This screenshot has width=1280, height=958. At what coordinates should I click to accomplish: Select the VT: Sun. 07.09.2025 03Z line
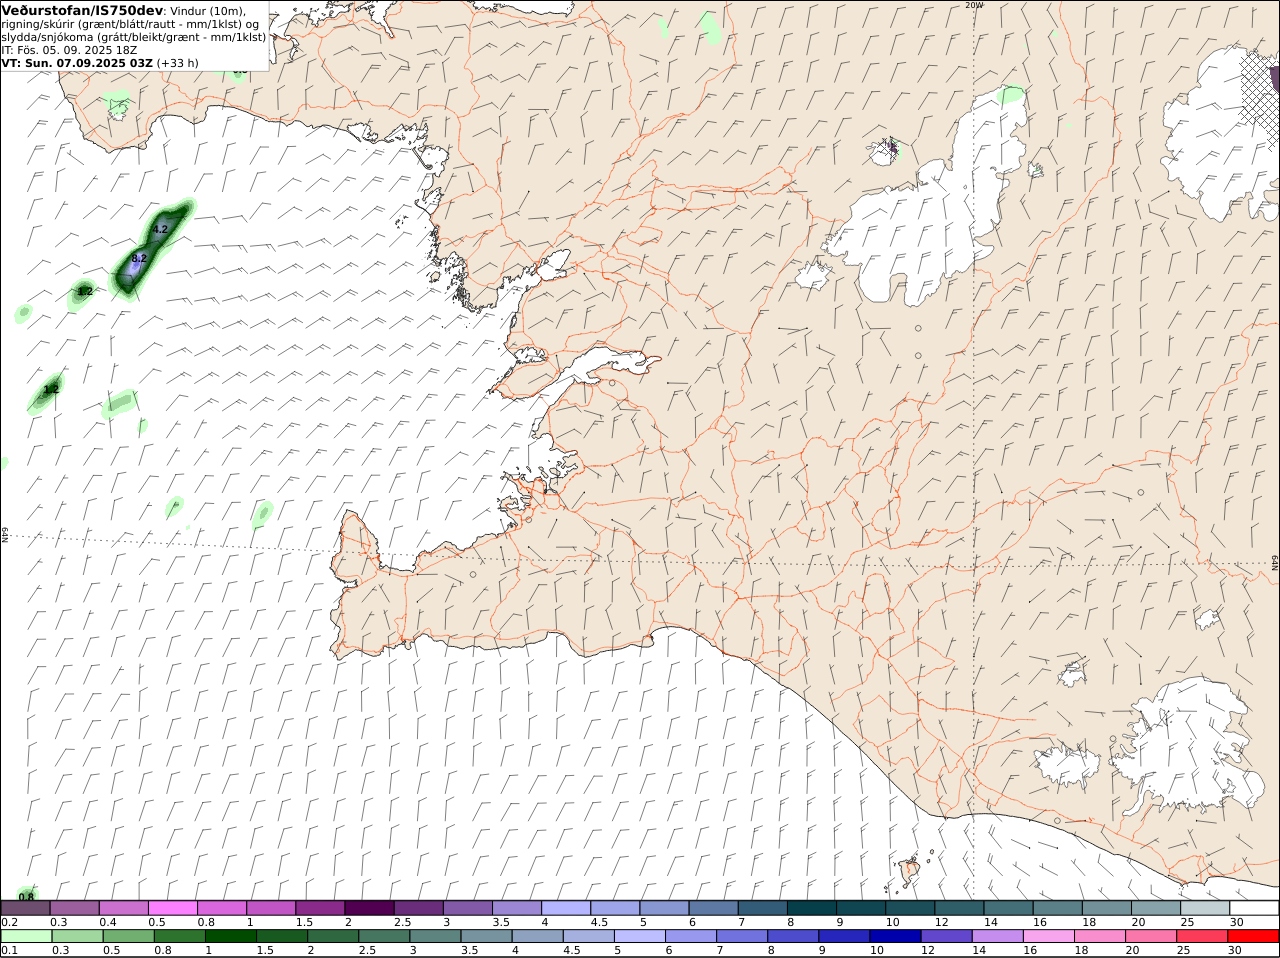(77, 62)
